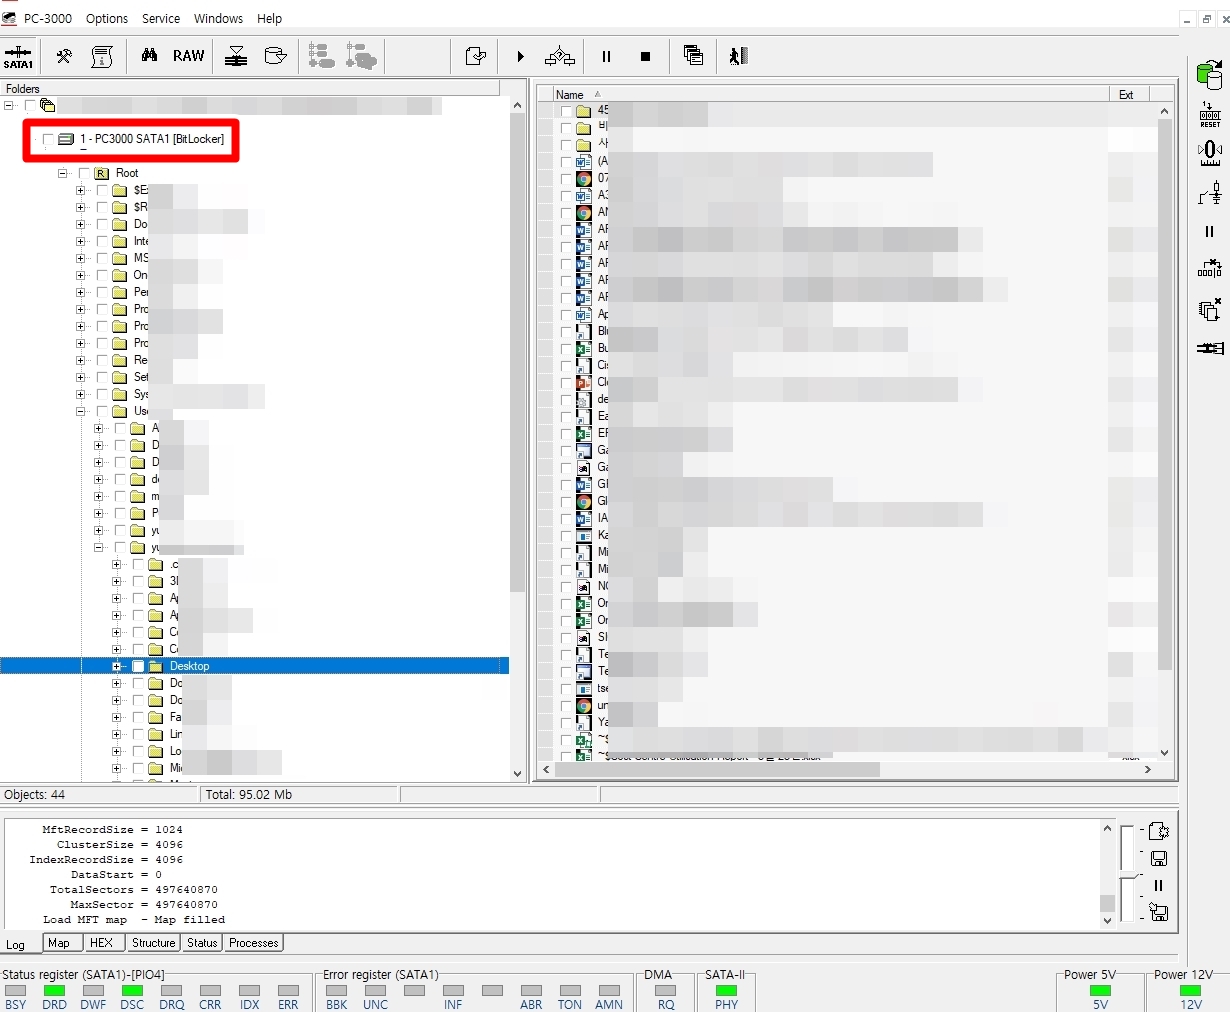Viewport: 1230px width, 1012px height.
Task: Open the hammer-and-wrench tools icon
Action: [x=64, y=57]
